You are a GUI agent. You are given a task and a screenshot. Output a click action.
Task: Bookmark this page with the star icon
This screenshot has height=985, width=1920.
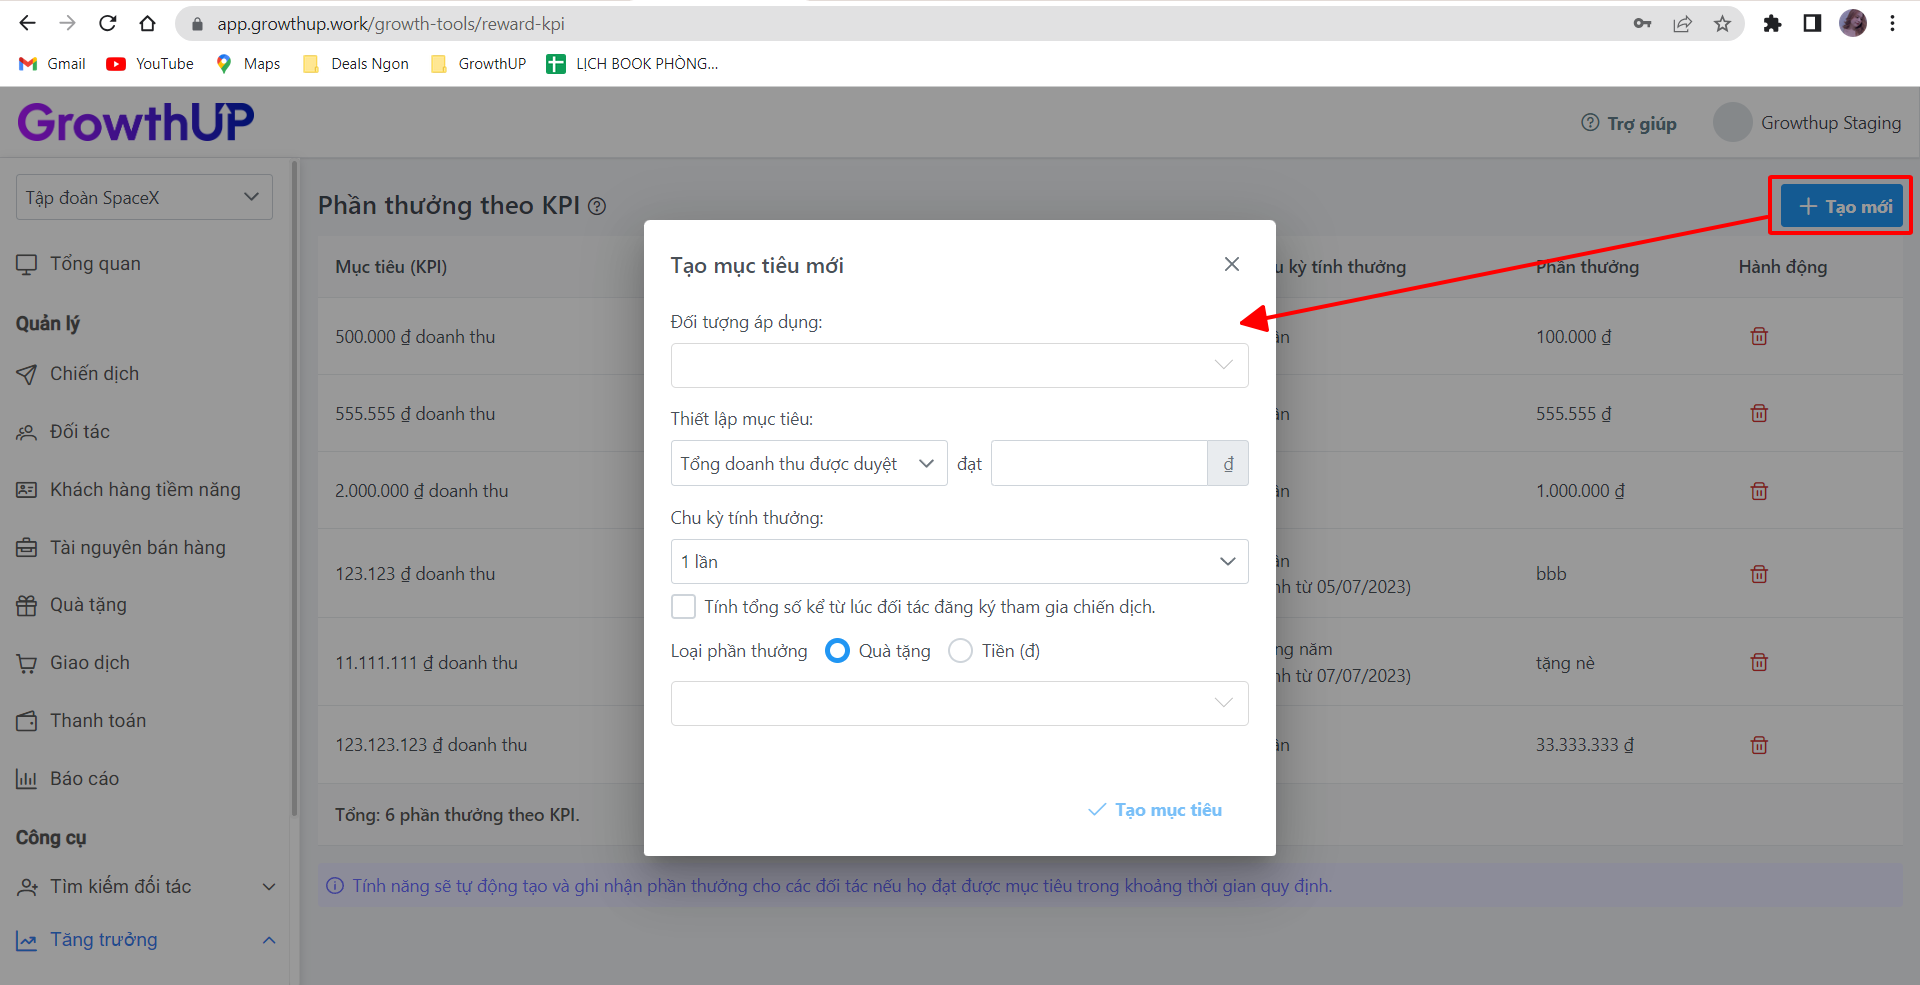coord(1722,24)
